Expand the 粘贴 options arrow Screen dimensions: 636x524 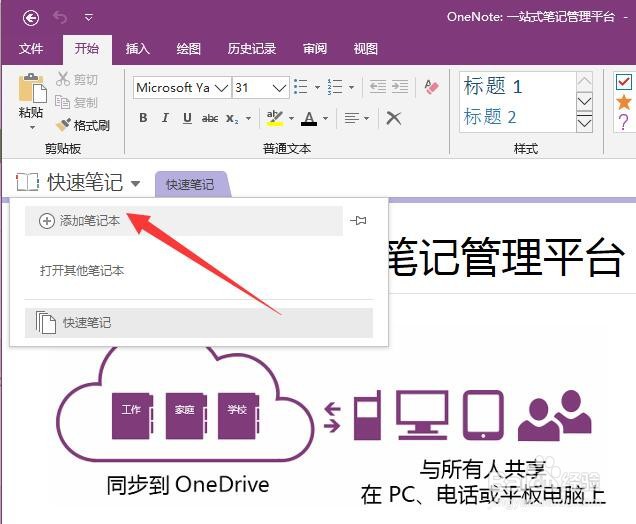tap(32, 127)
